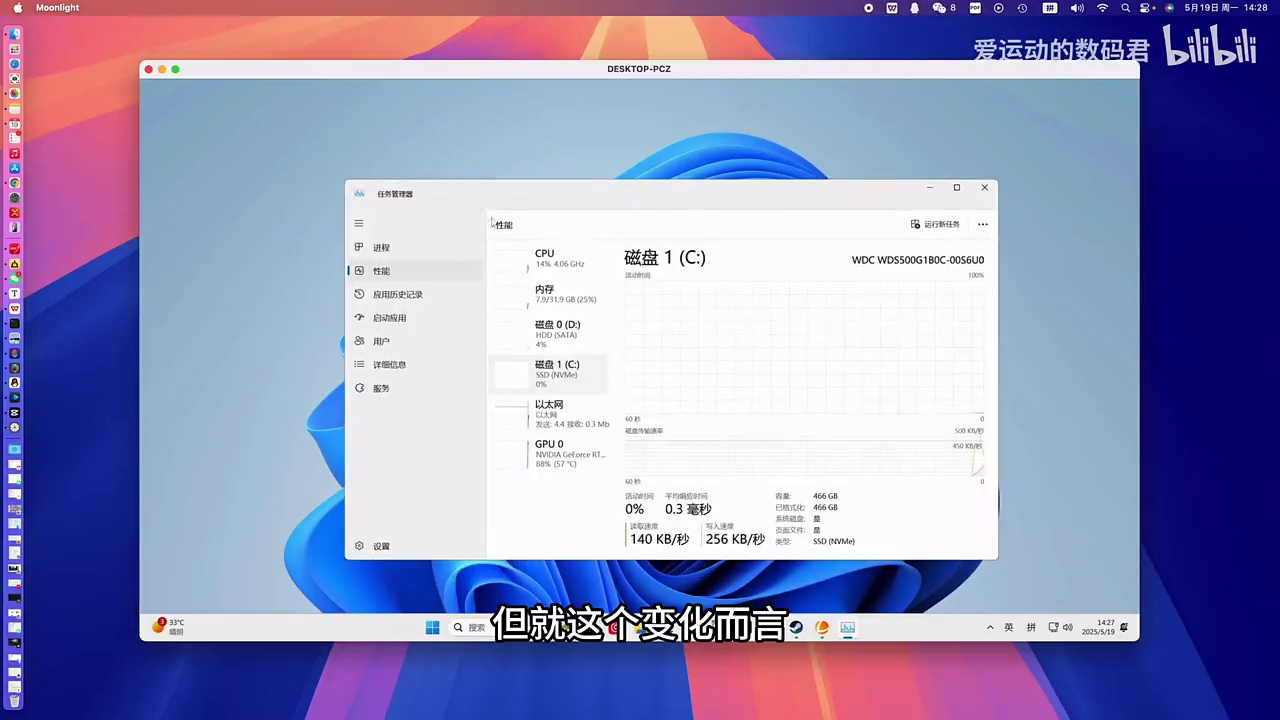Open the WPS menu bar icon
Viewport: 1280px width, 720px height.
point(891,8)
